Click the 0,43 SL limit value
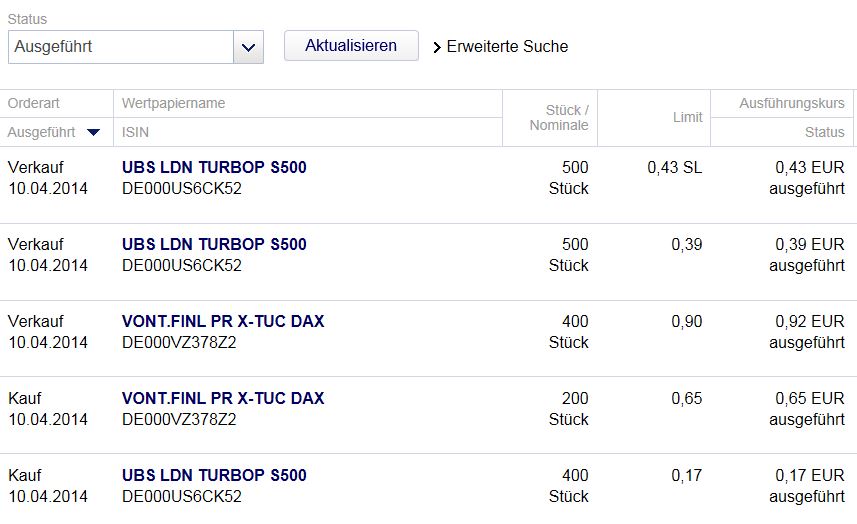The width and height of the screenshot is (857, 524). click(674, 168)
